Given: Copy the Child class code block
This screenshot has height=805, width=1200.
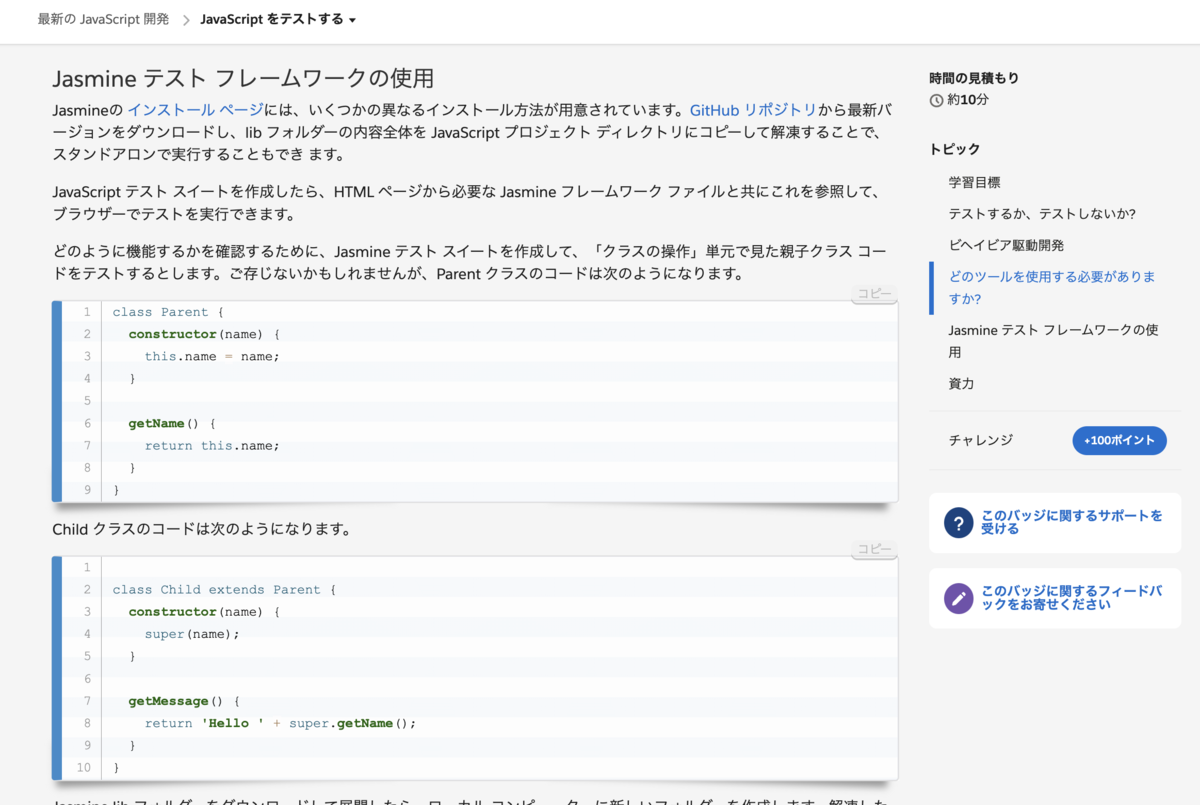Looking at the screenshot, I should pos(873,548).
